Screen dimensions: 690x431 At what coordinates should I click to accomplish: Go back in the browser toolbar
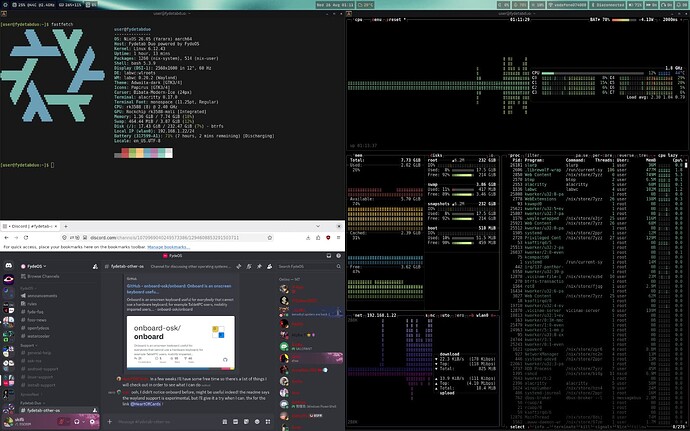(6, 238)
